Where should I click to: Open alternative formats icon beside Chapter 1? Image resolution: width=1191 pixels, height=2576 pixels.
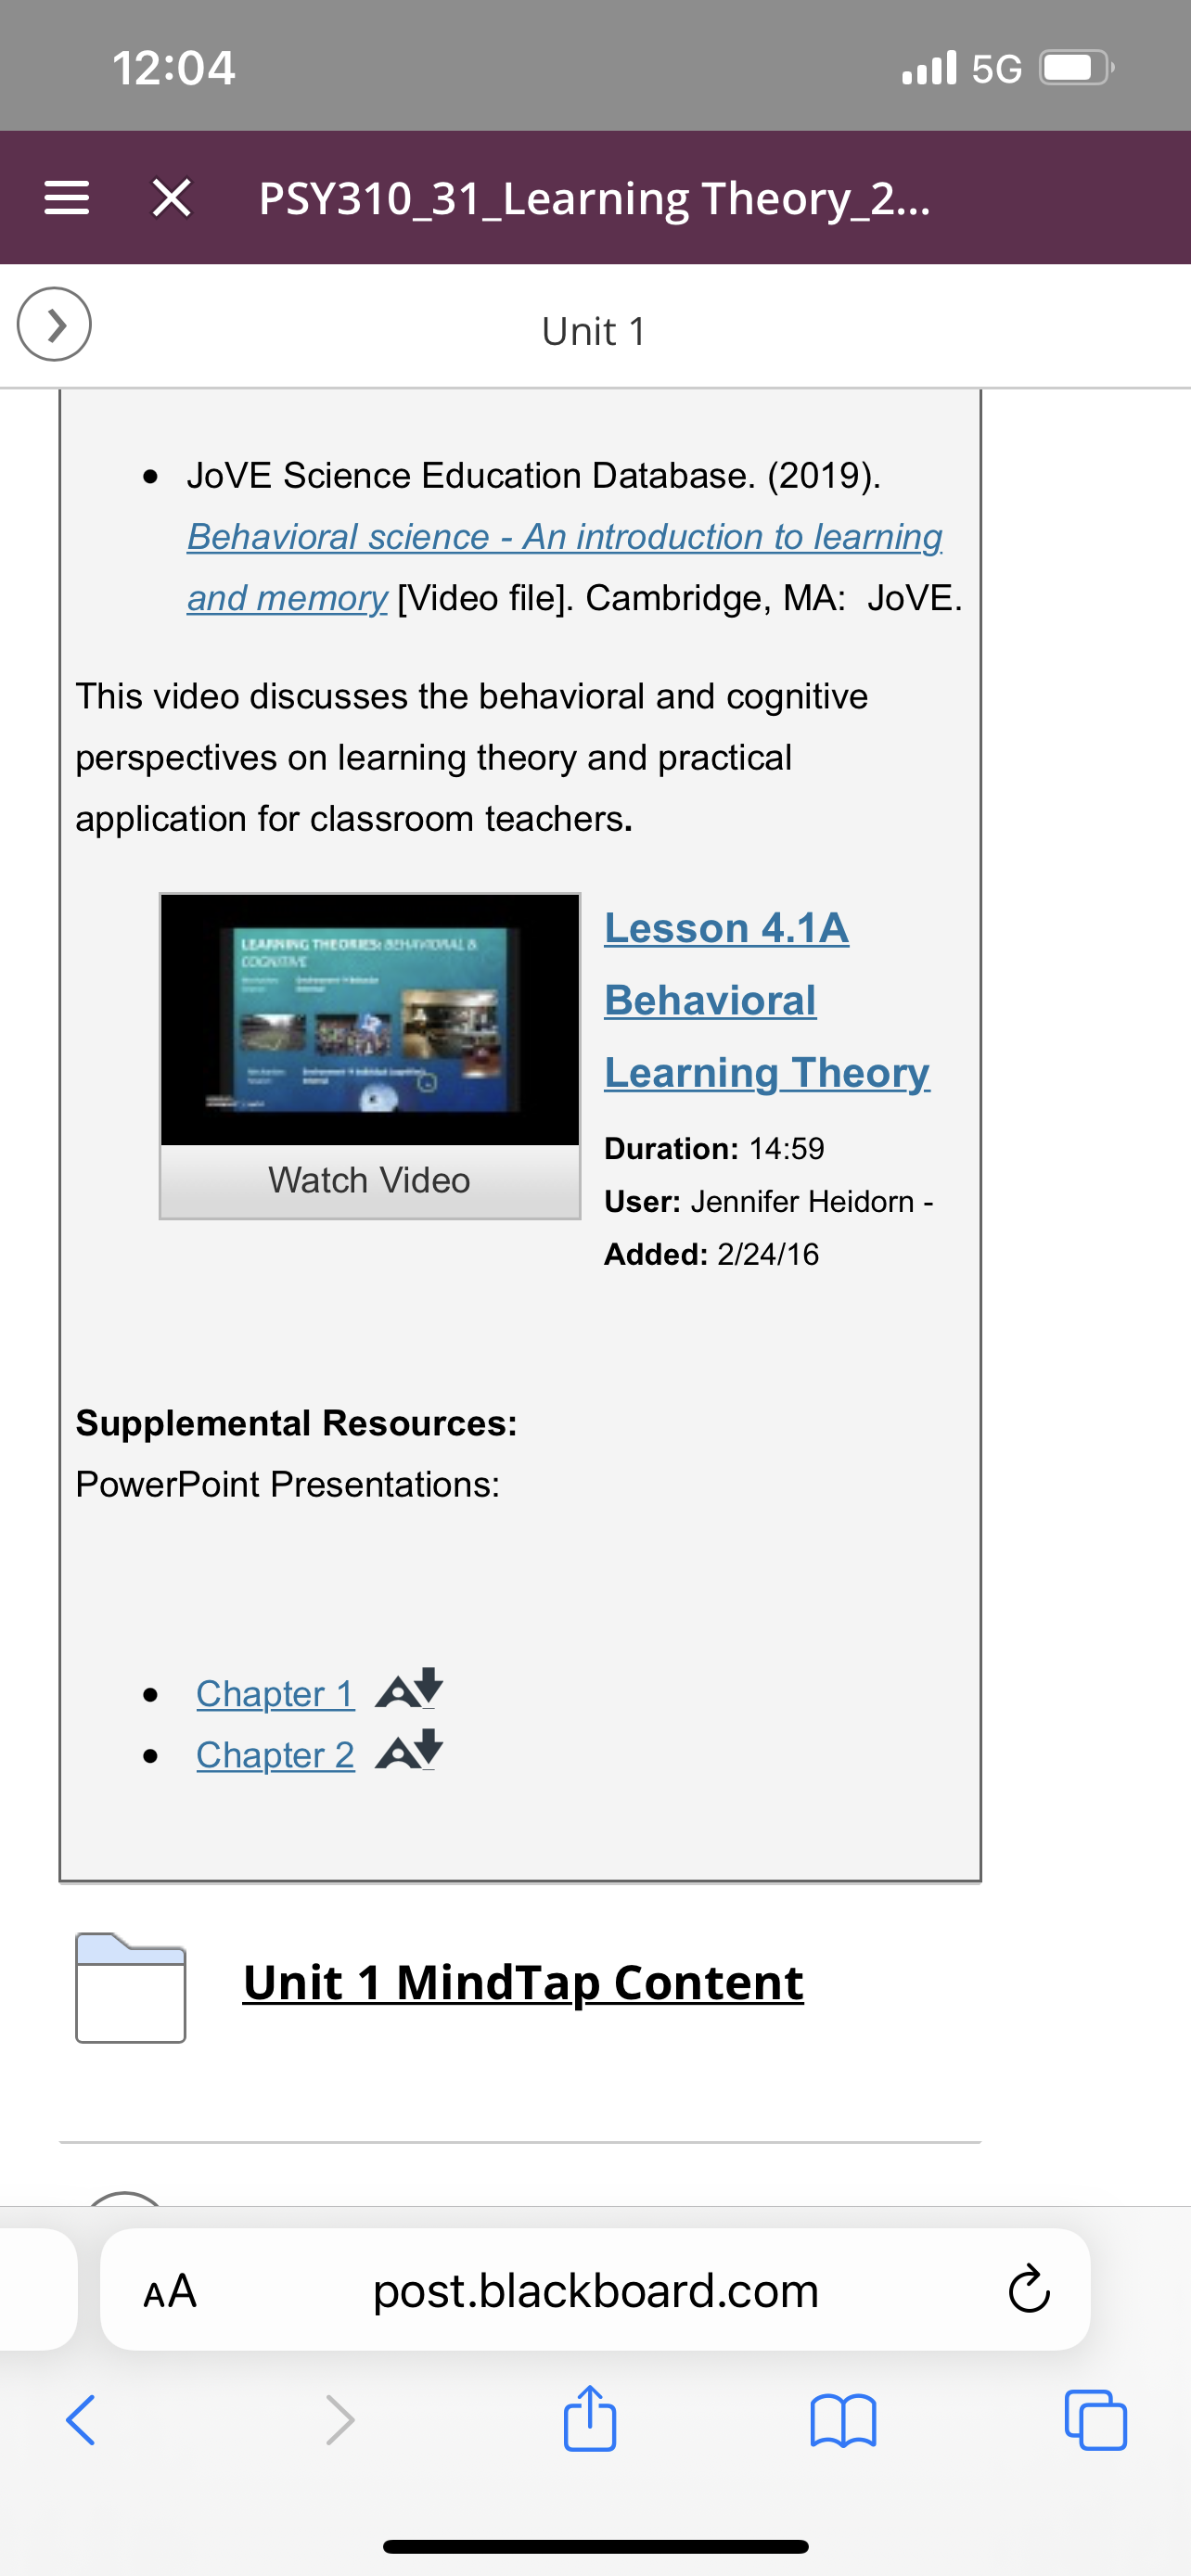(409, 1689)
